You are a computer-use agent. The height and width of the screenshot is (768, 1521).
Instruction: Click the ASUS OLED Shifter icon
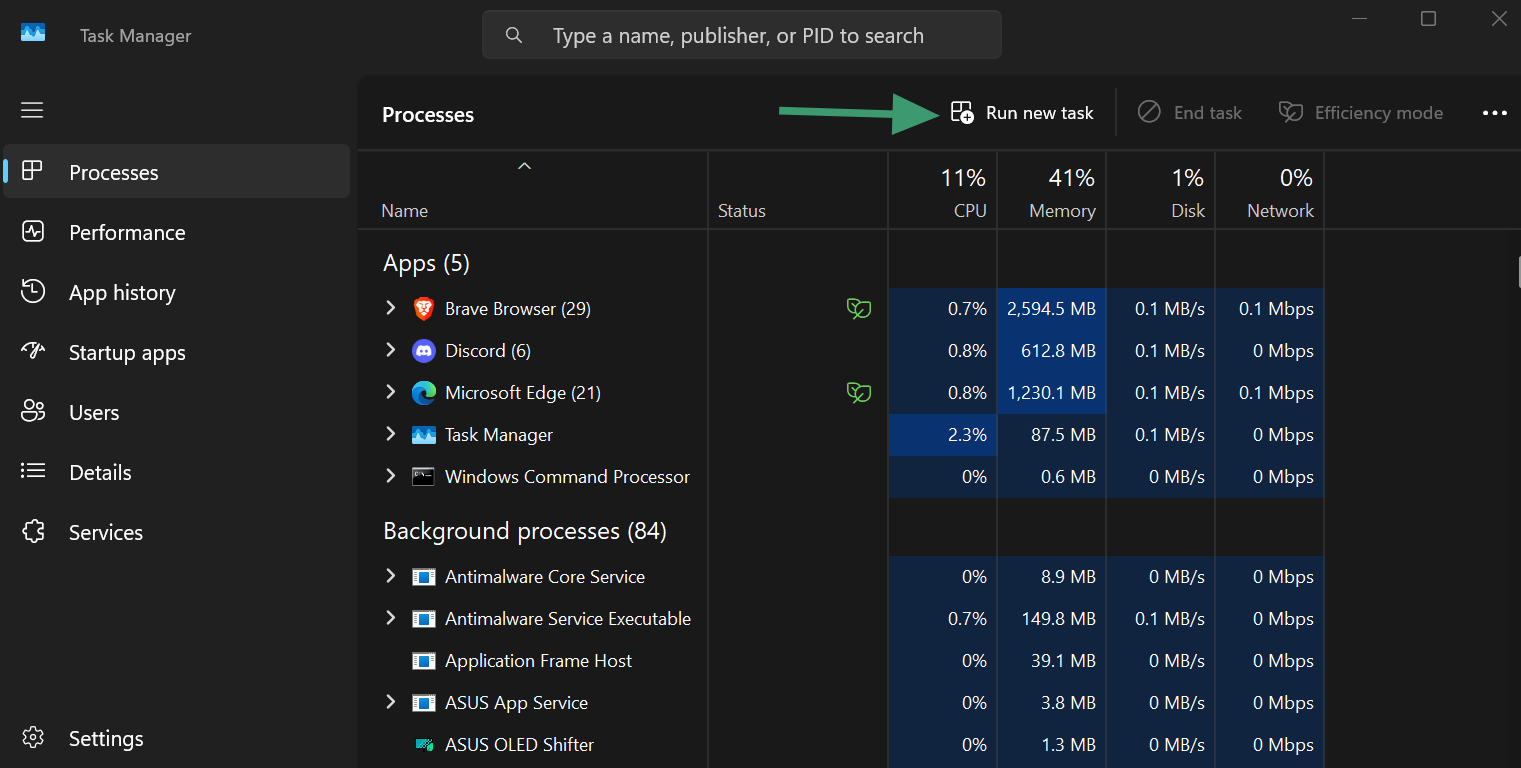coord(423,745)
